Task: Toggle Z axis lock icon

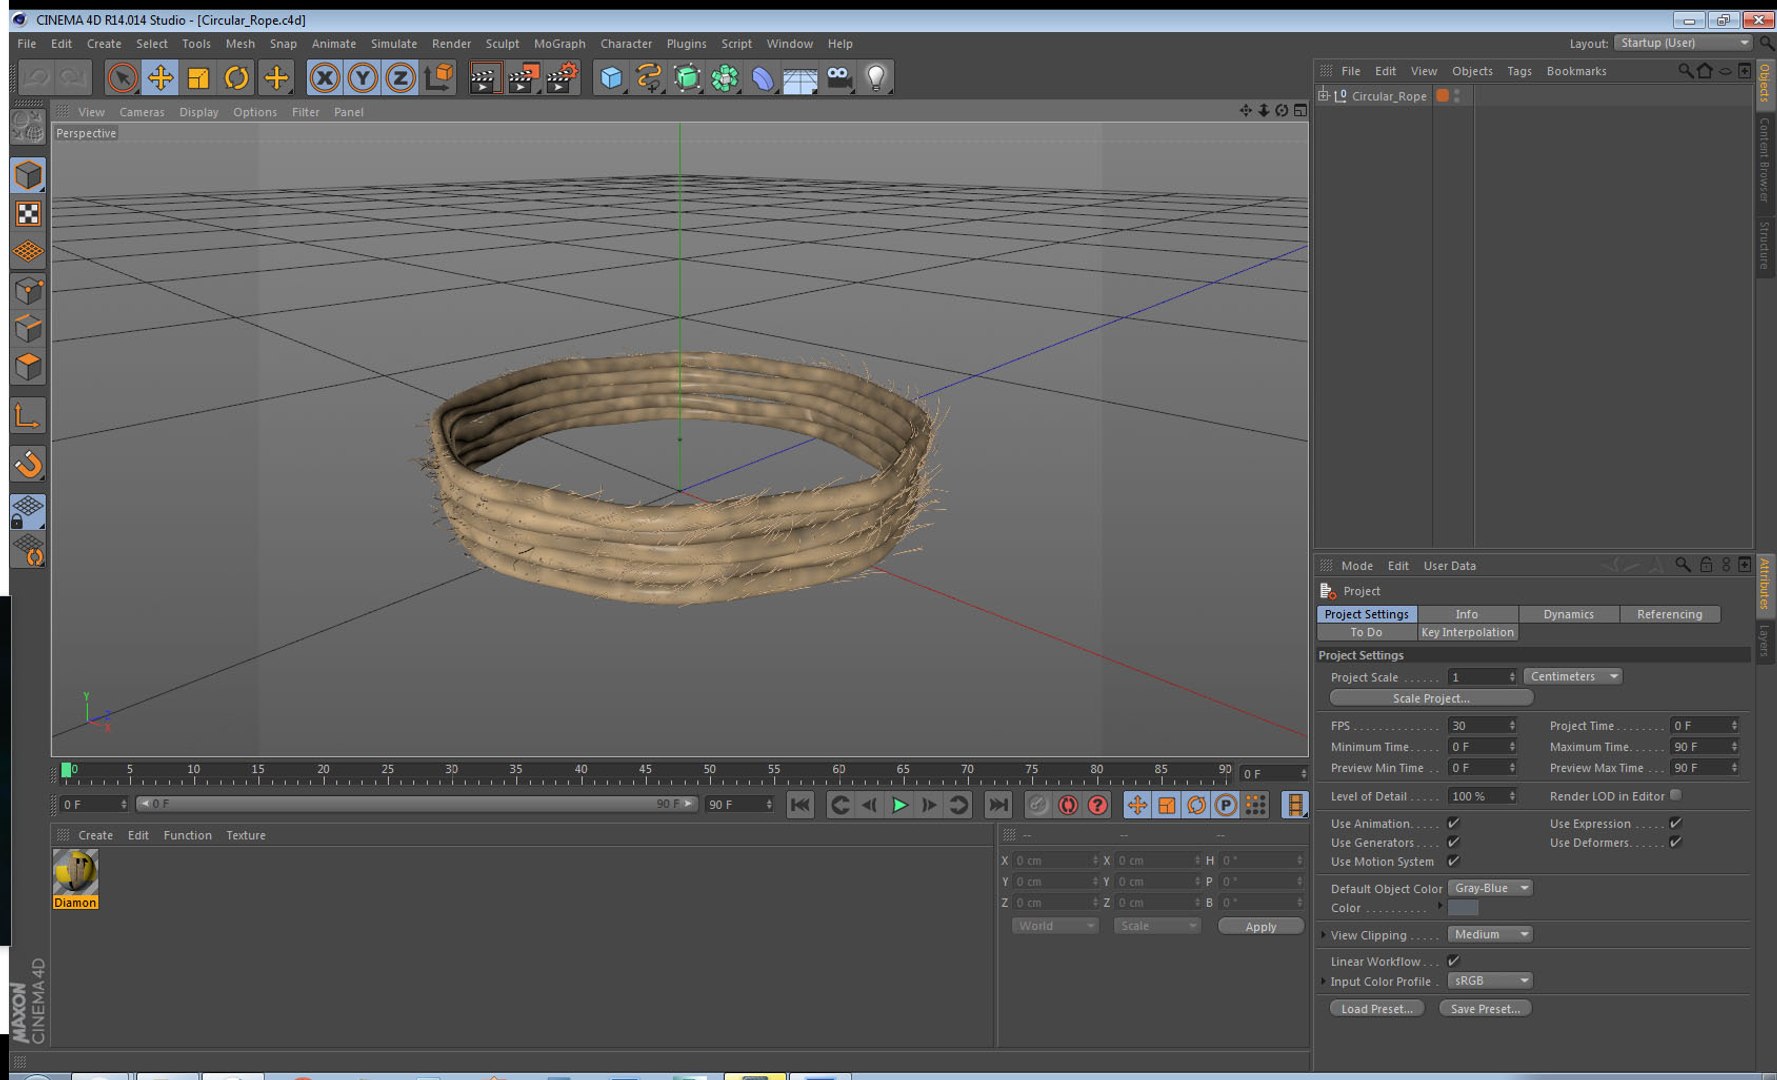Action: (x=400, y=78)
